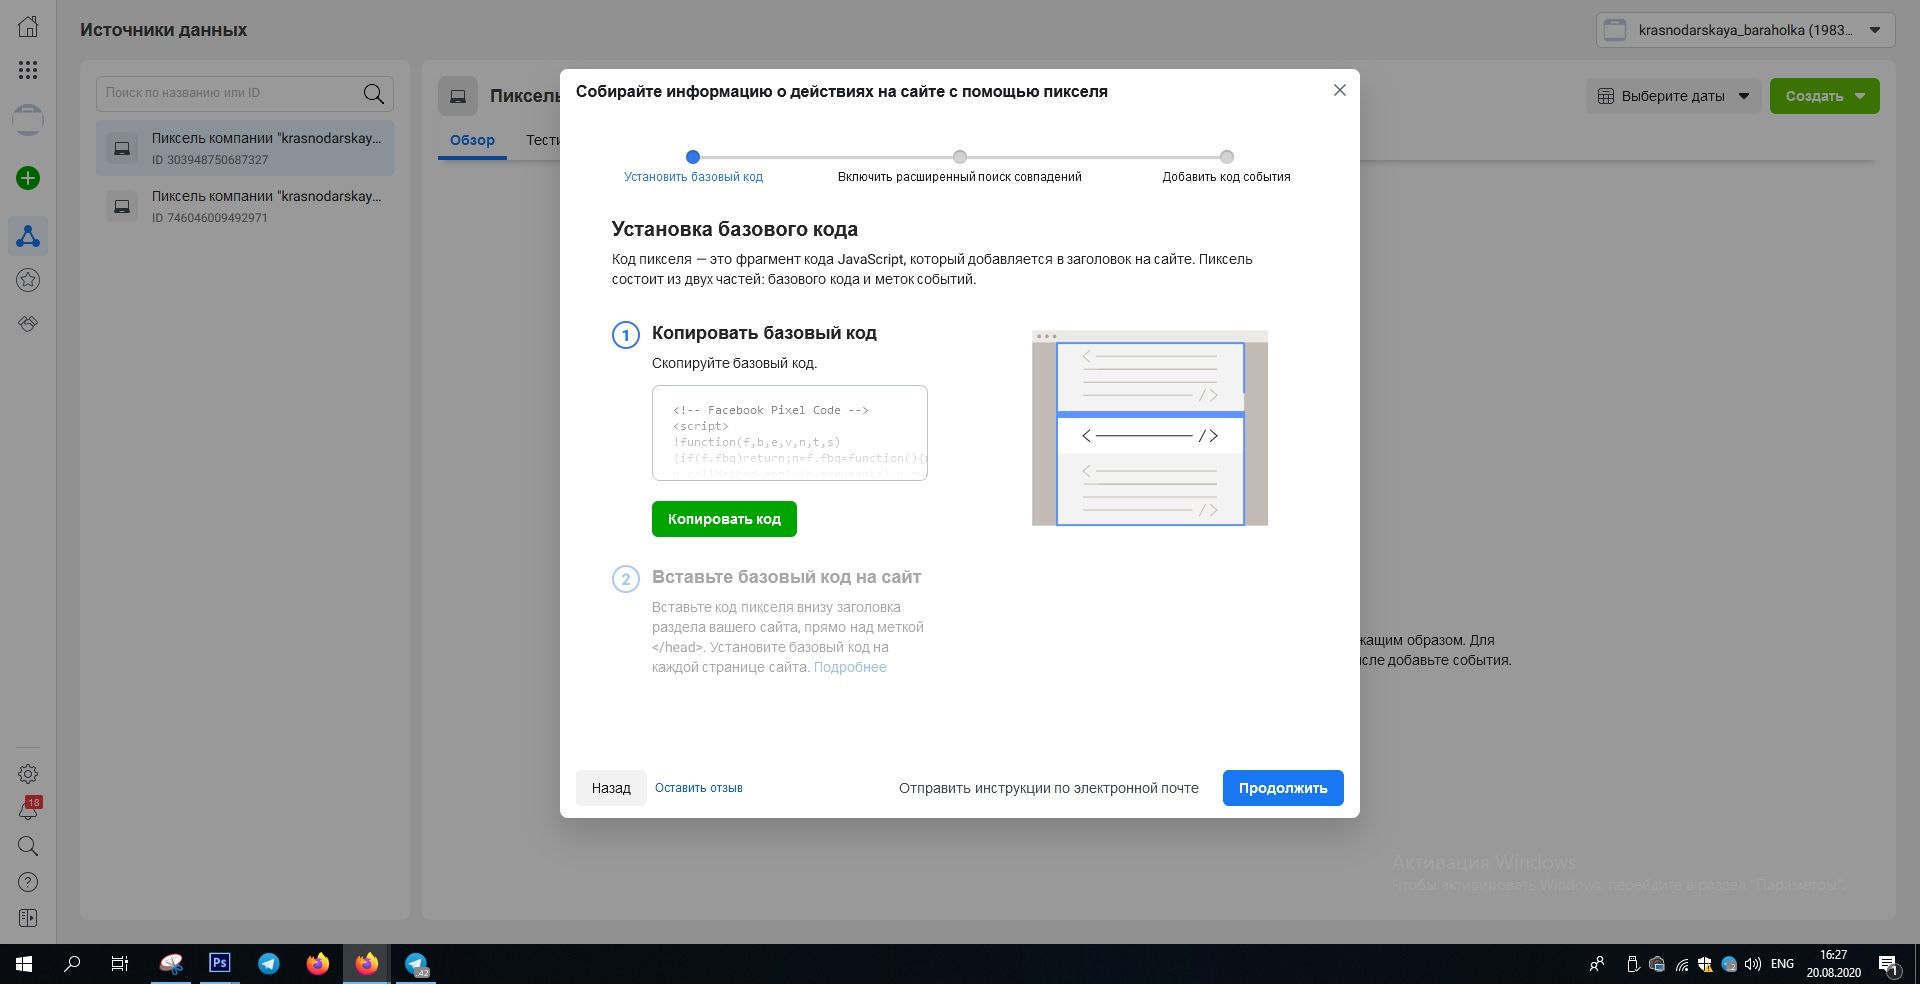The width and height of the screenshot is (1920, 984).
Task: Click the ENG language indicator
Action: pyautogui.click(x=1782, y=964)
